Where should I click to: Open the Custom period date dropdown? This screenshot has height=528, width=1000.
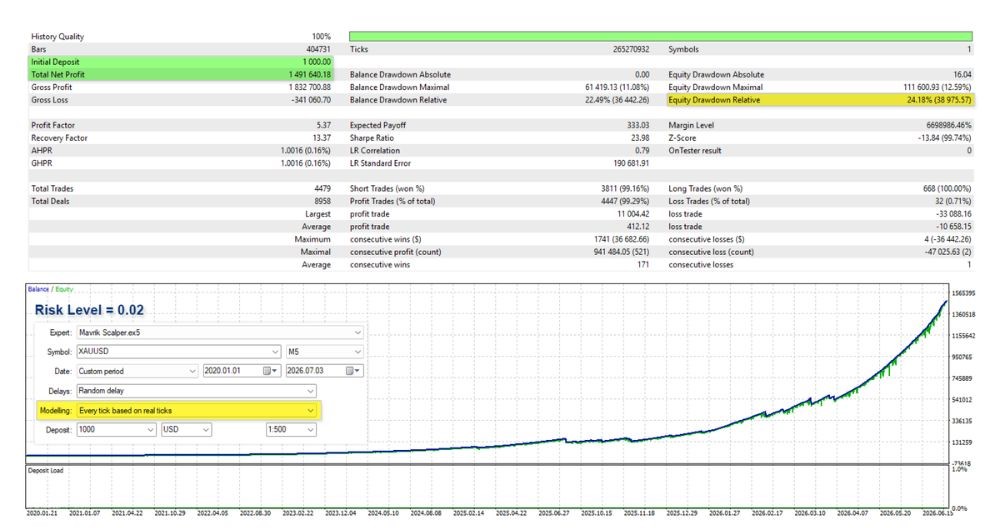tap(137, 370)
